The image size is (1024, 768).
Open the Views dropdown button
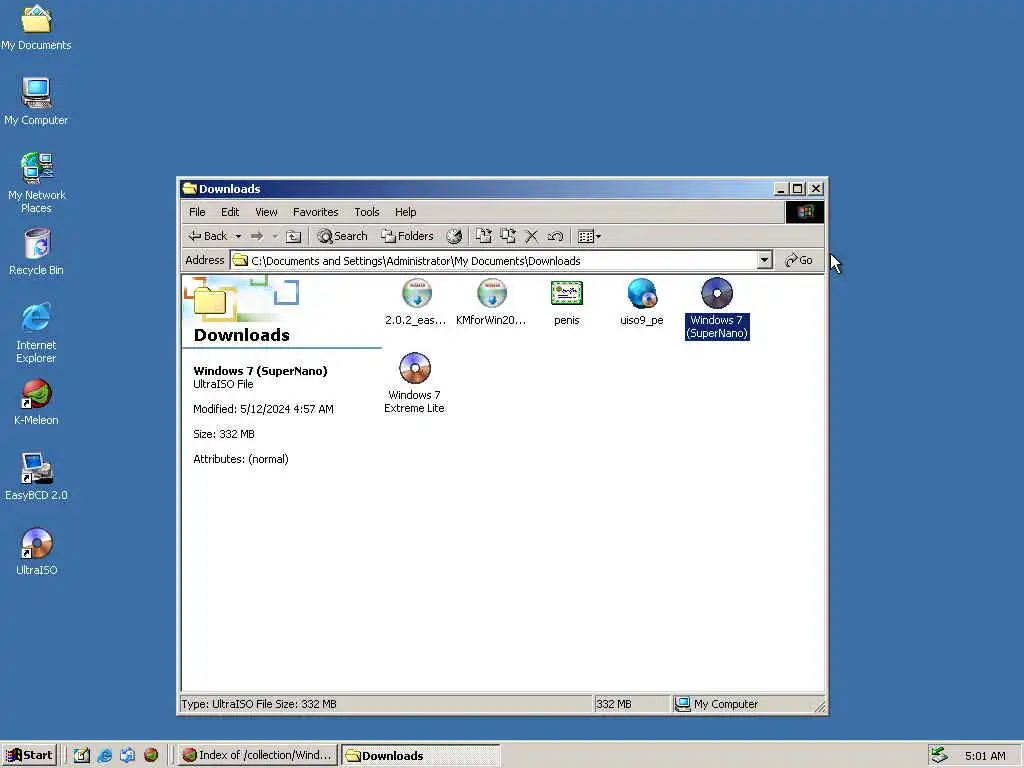[x=589, y=236]
